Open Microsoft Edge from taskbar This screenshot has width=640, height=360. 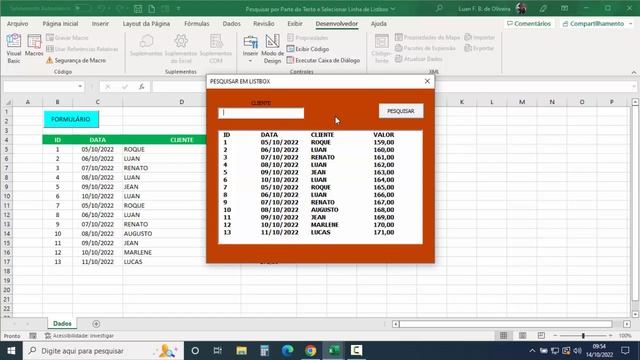pos(287,351)
